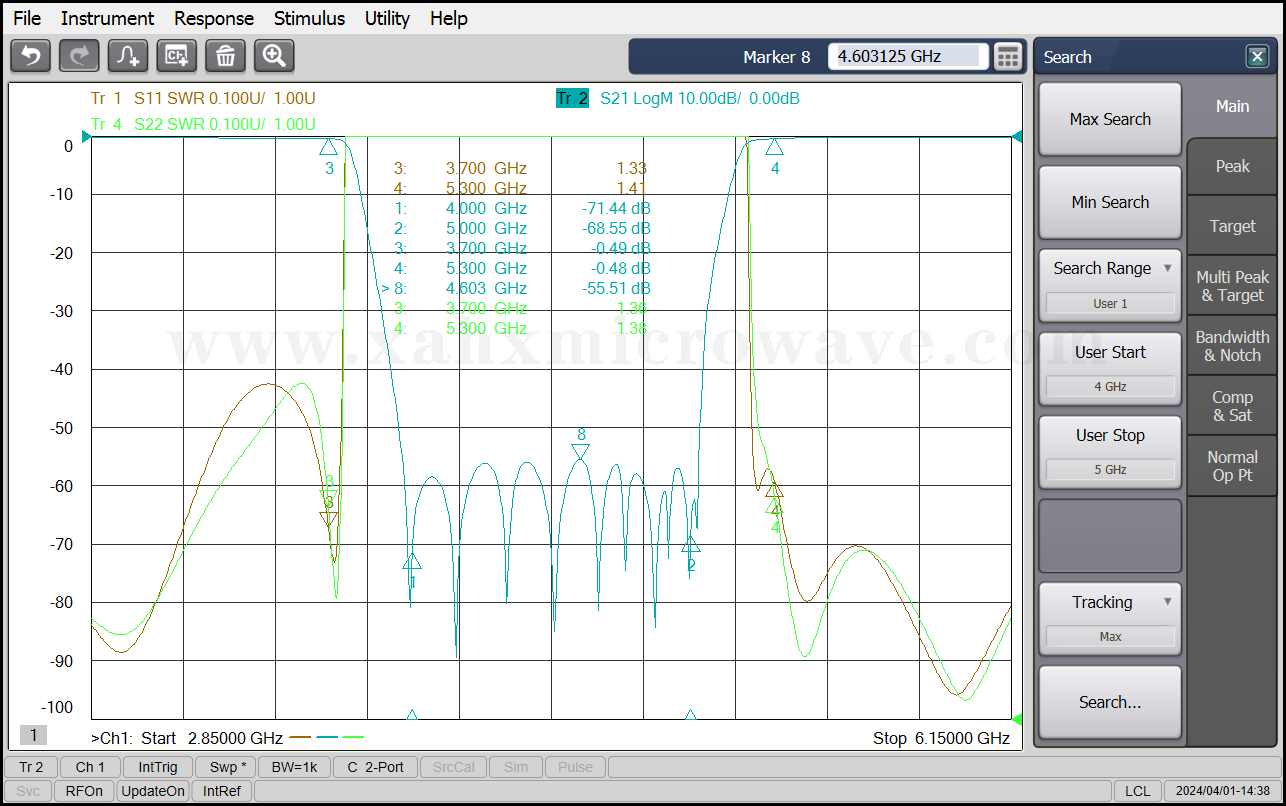Open the Response menu

213,18
